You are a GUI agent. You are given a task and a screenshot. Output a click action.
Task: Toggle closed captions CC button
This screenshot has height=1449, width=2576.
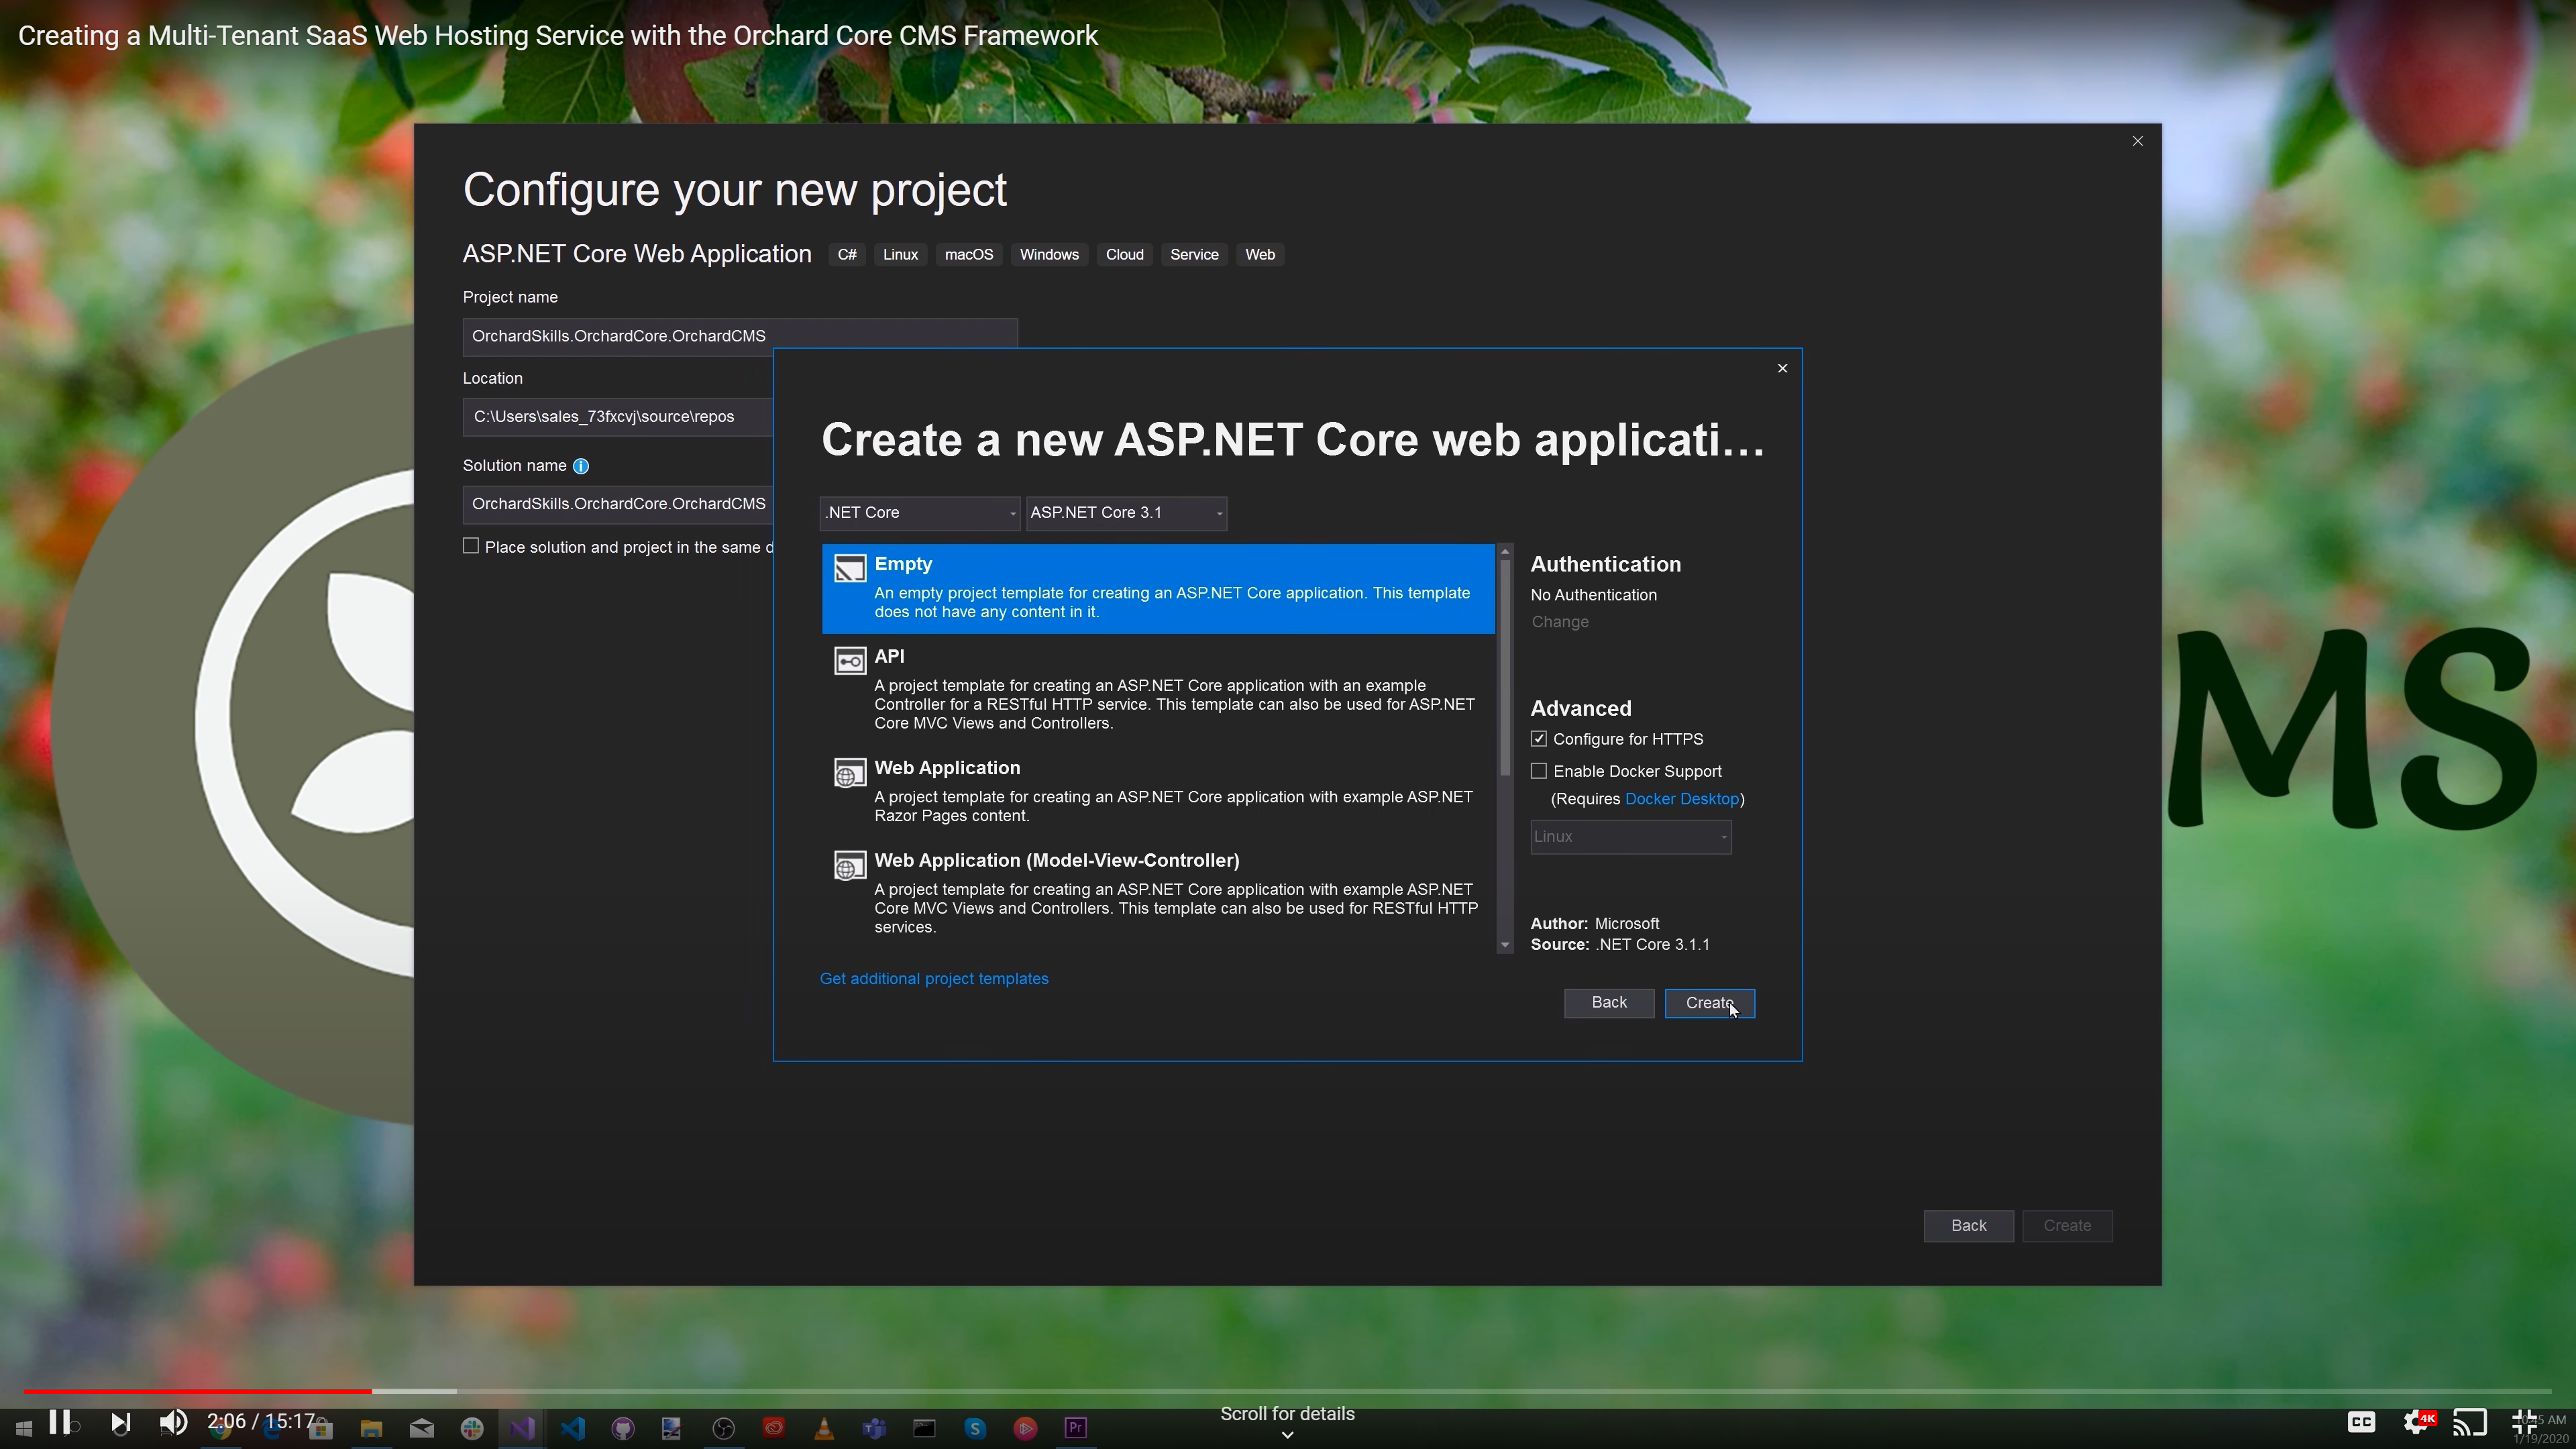pos(2361,1422)
